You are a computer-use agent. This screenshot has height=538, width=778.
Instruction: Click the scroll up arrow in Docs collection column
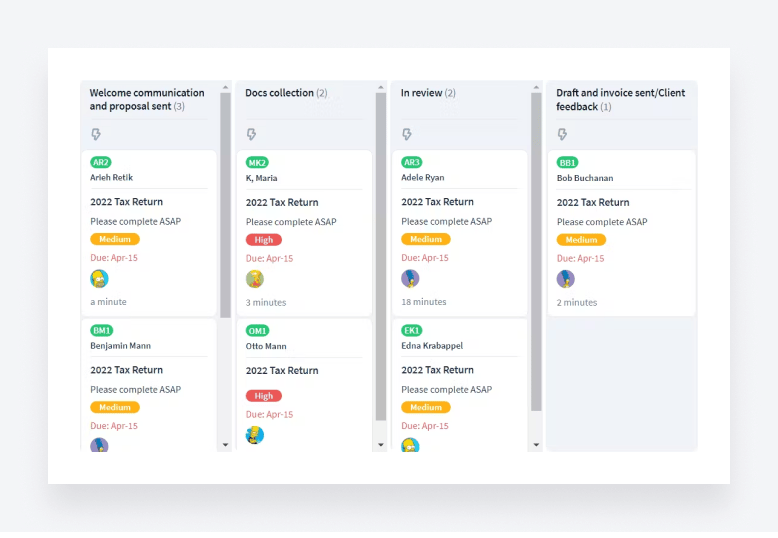pos(381,87)
